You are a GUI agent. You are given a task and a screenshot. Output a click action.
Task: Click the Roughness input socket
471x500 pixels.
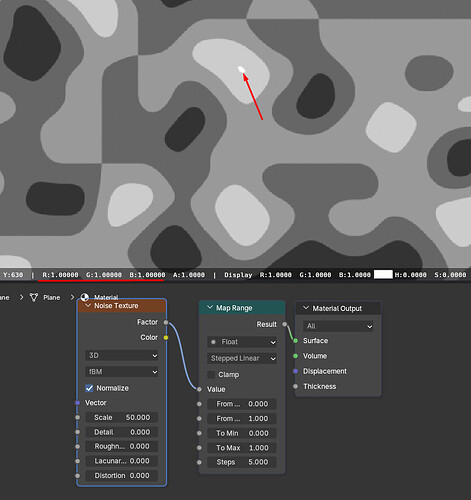click(x=77, y=446)
